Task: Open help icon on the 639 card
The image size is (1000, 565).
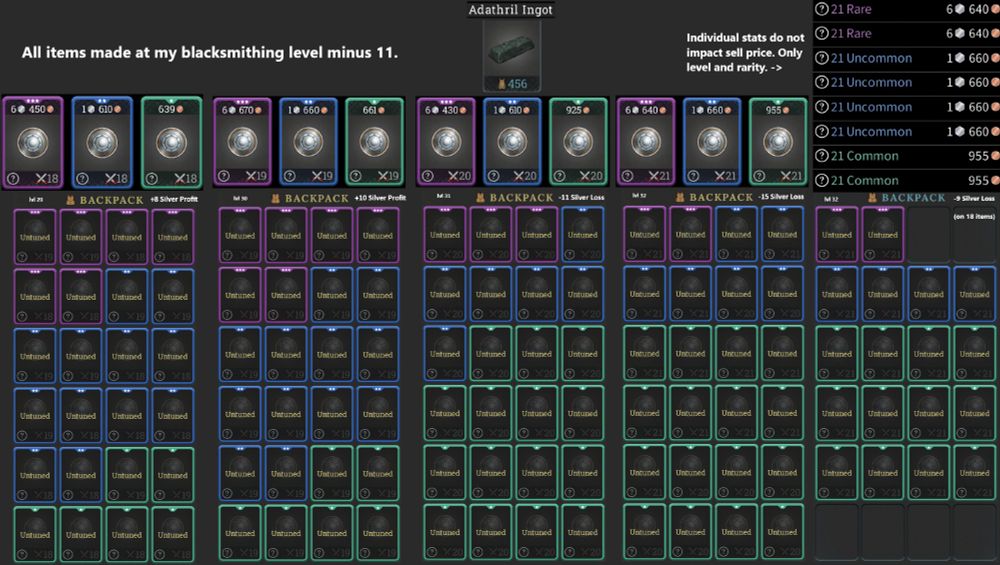Action: [152, 179]
